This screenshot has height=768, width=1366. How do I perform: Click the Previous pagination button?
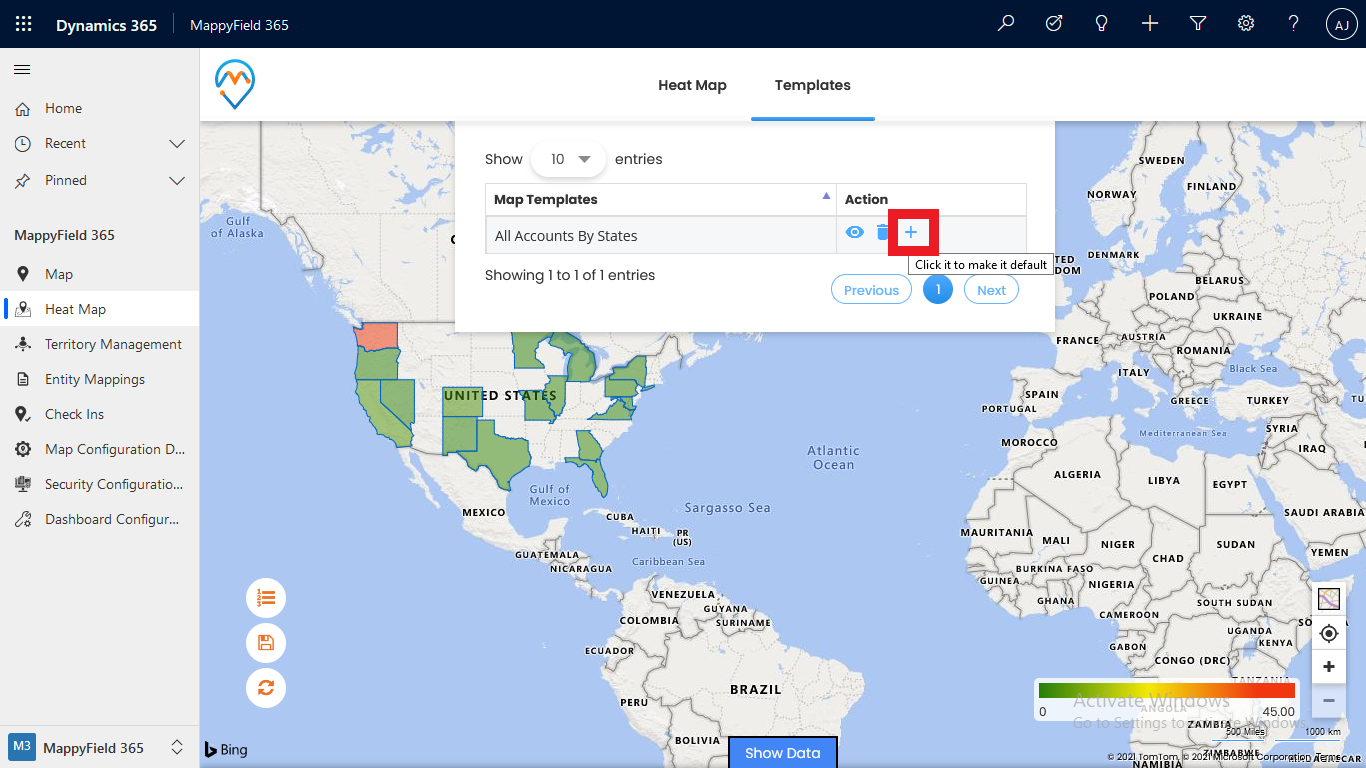(871, 290)
